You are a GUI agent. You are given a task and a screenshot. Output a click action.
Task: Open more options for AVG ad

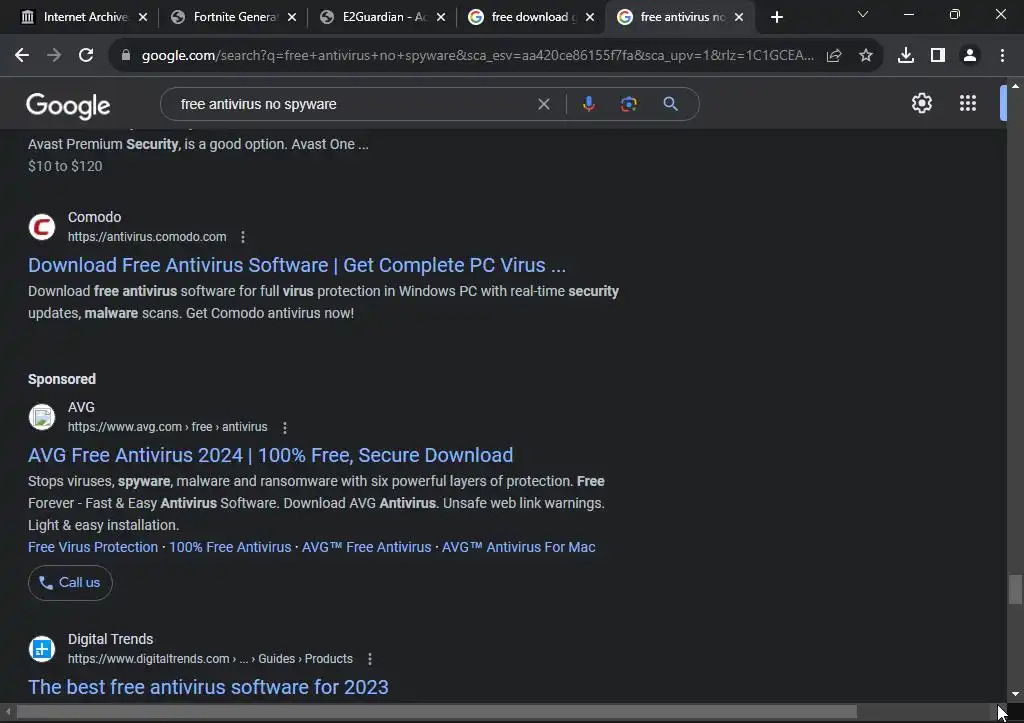pos(284,428)
